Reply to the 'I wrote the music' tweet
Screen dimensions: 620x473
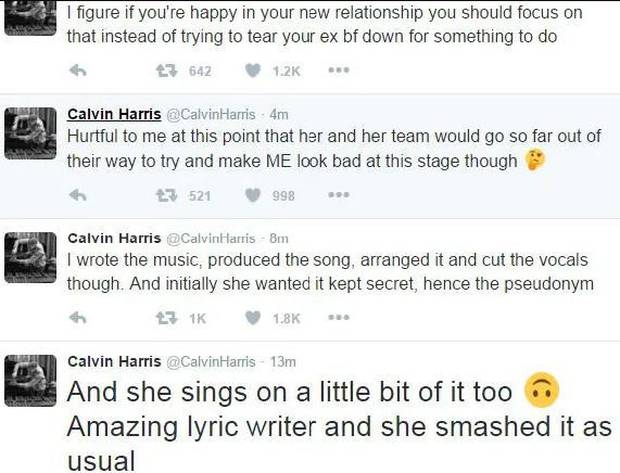(x=78, y=318)
